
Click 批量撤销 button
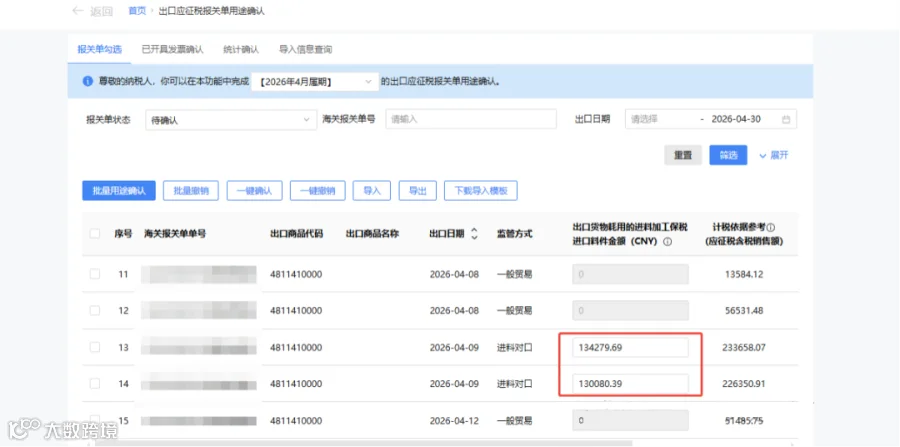191,191
